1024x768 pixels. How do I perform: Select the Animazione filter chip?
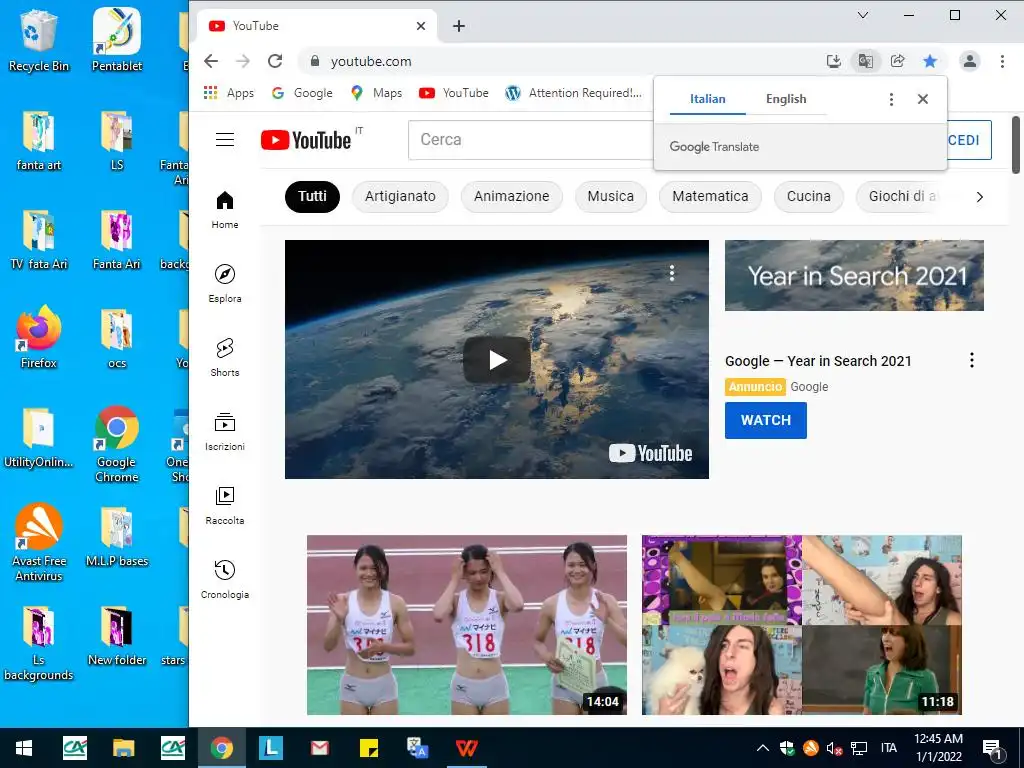point(511,197)
